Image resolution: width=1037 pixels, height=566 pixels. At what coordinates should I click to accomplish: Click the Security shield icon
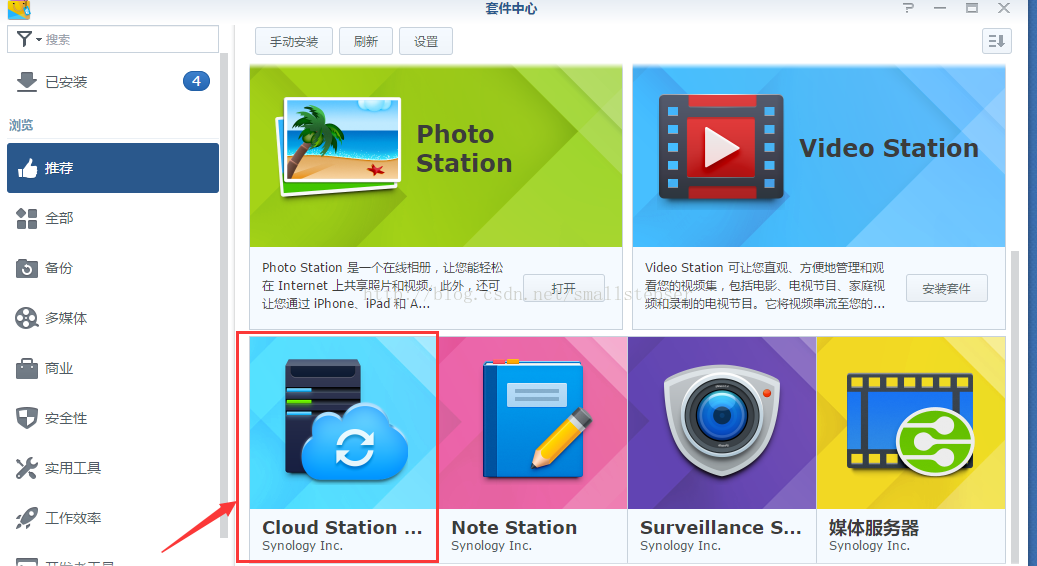pos(26,418)
